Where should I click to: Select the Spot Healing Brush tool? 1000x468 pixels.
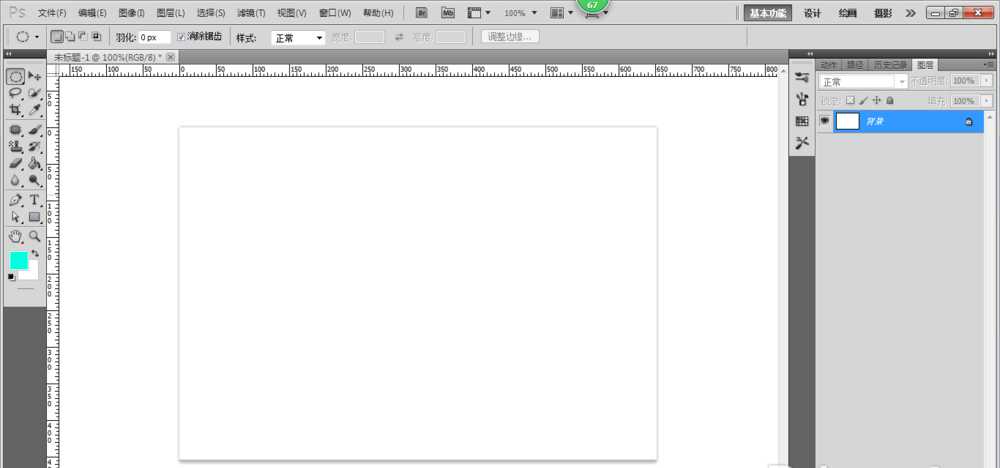pyautogui.click(x=16, y=130)
